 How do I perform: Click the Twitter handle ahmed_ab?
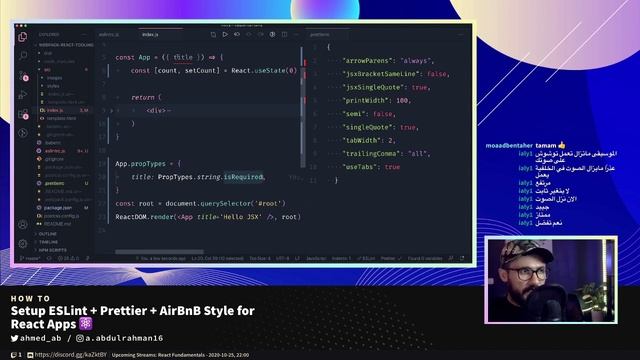36,338
